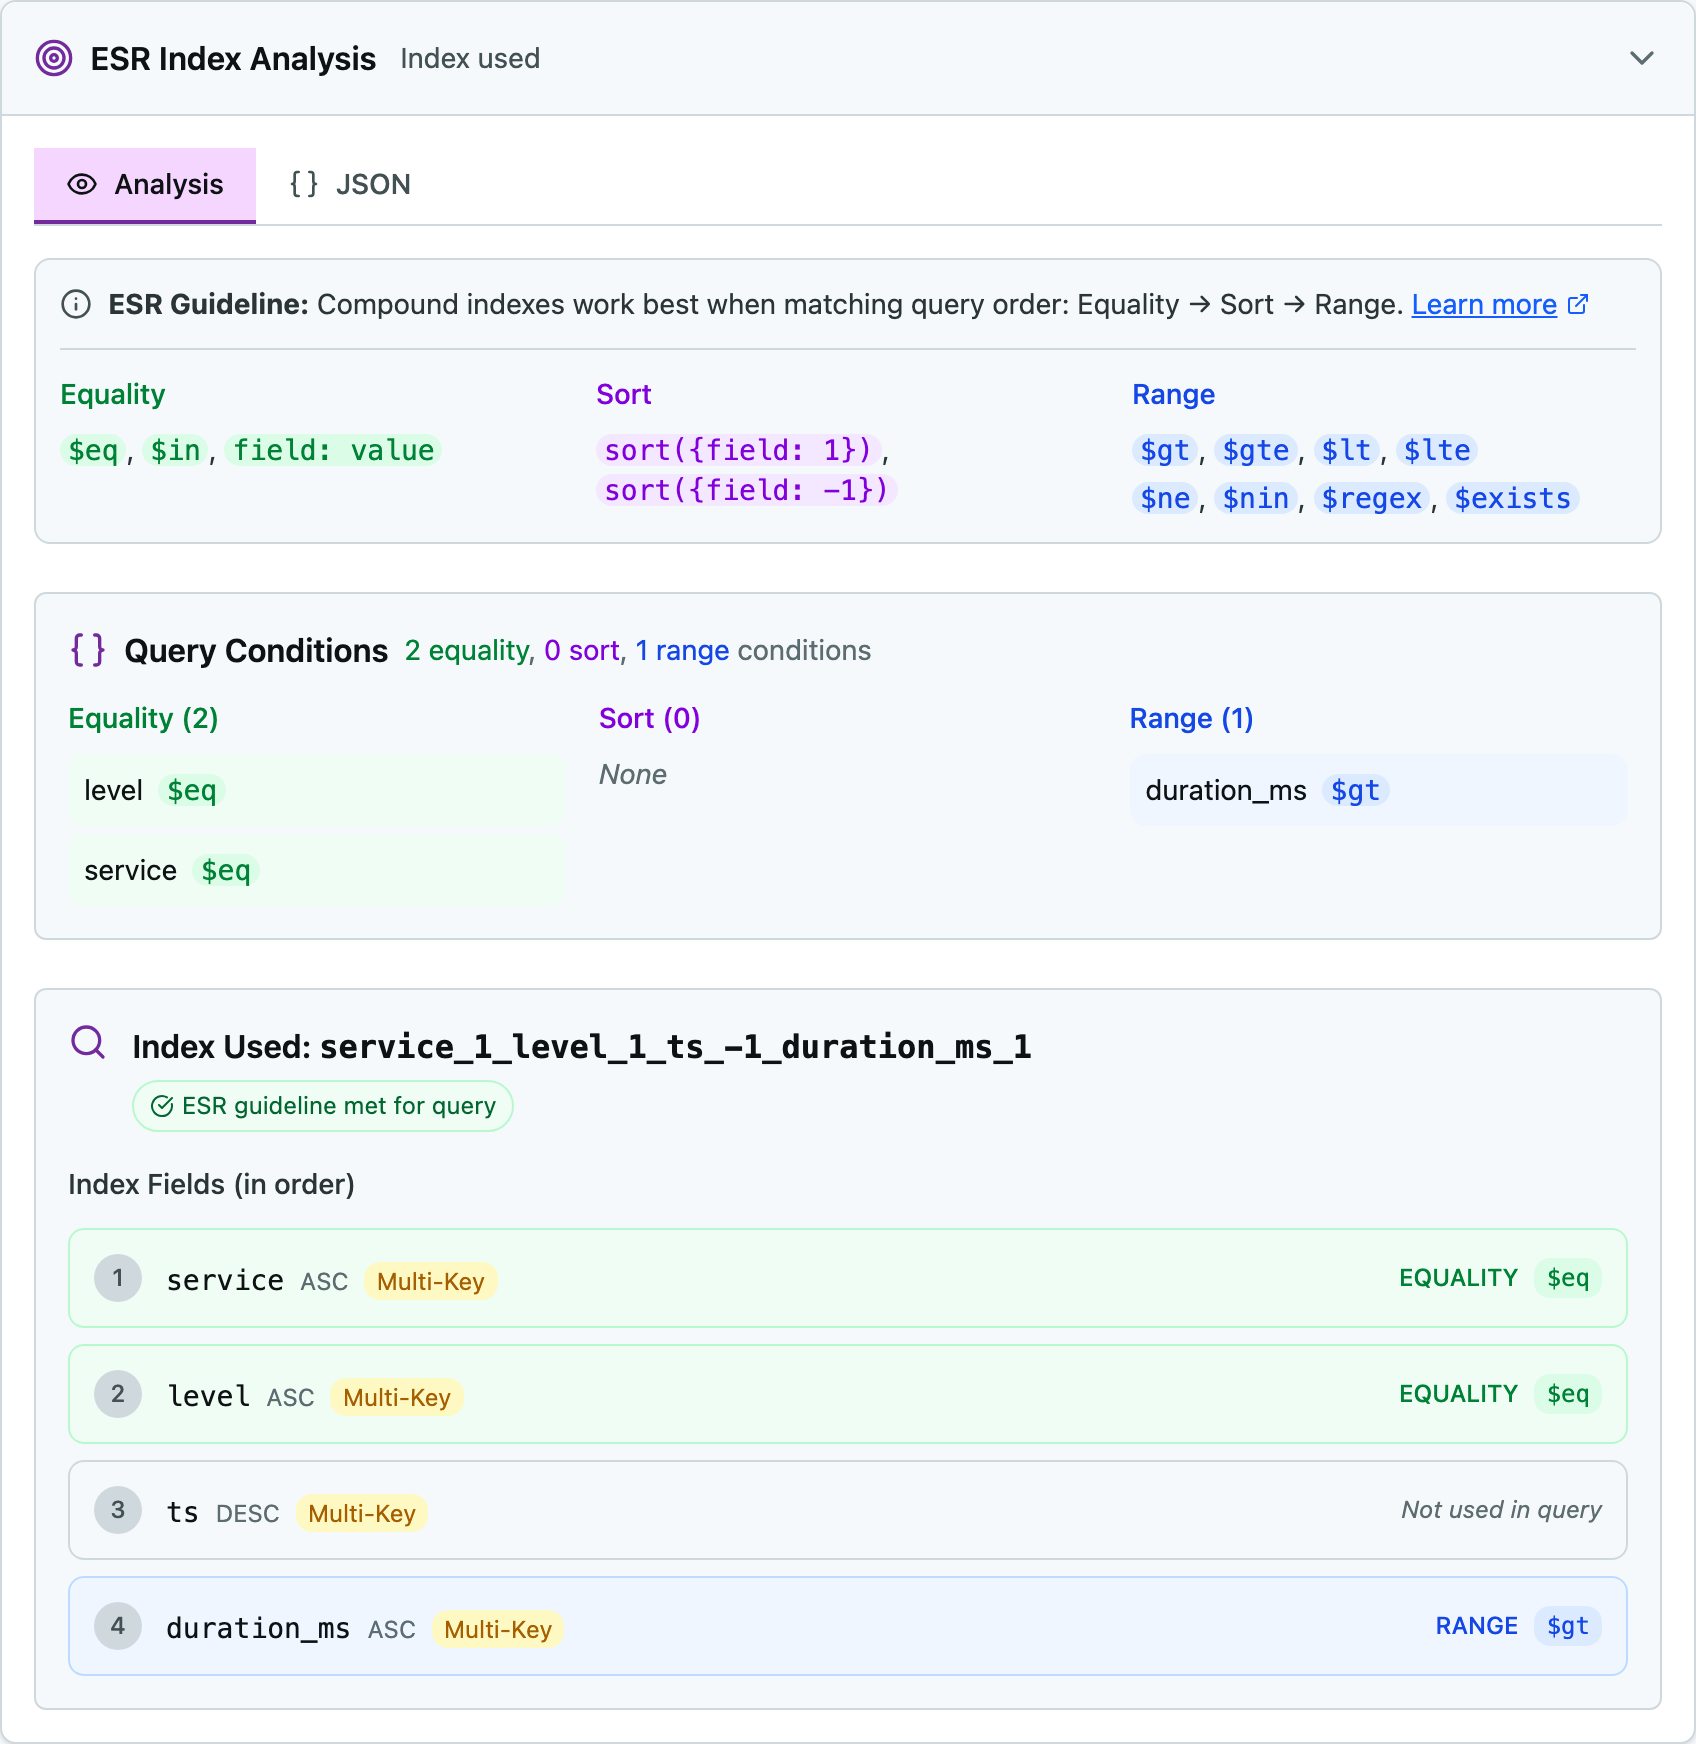The image size is (1696, 1744).
Task: Collapse the ESR Index Analysis panel chevron
Action: [1642, 58]
